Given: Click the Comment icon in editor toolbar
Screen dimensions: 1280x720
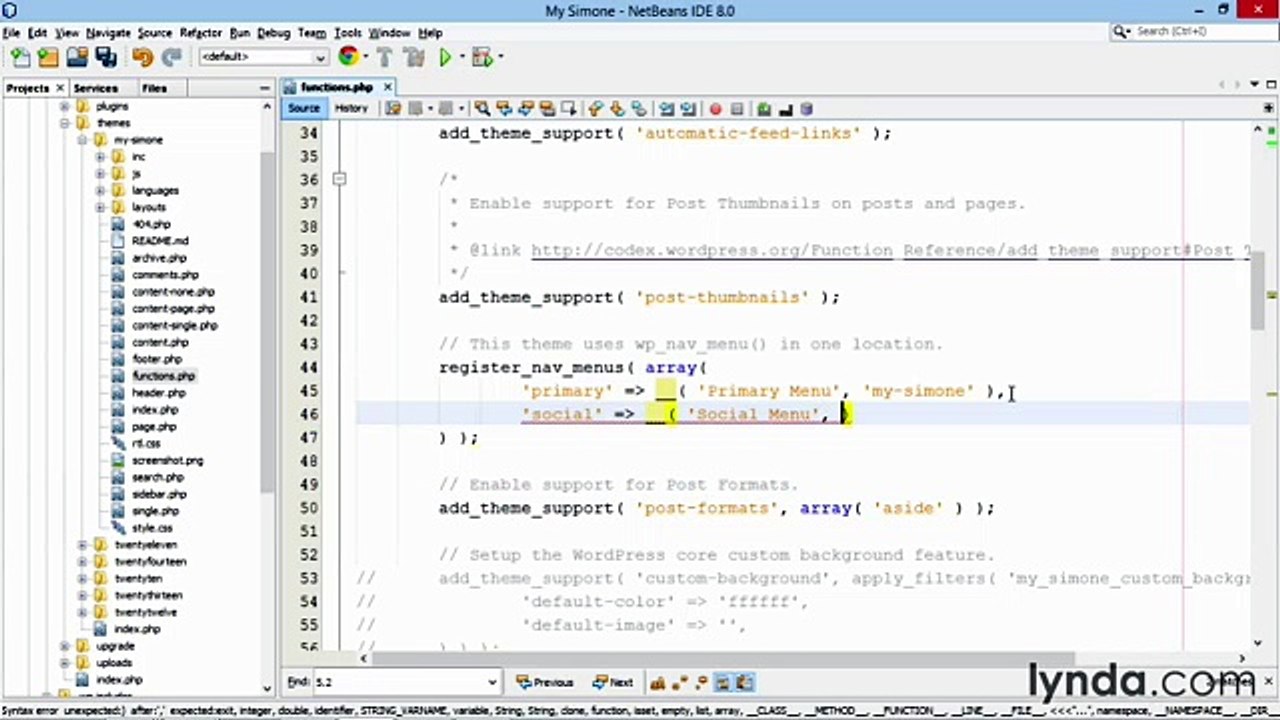Looking at the screenshot, I should 764,108.
